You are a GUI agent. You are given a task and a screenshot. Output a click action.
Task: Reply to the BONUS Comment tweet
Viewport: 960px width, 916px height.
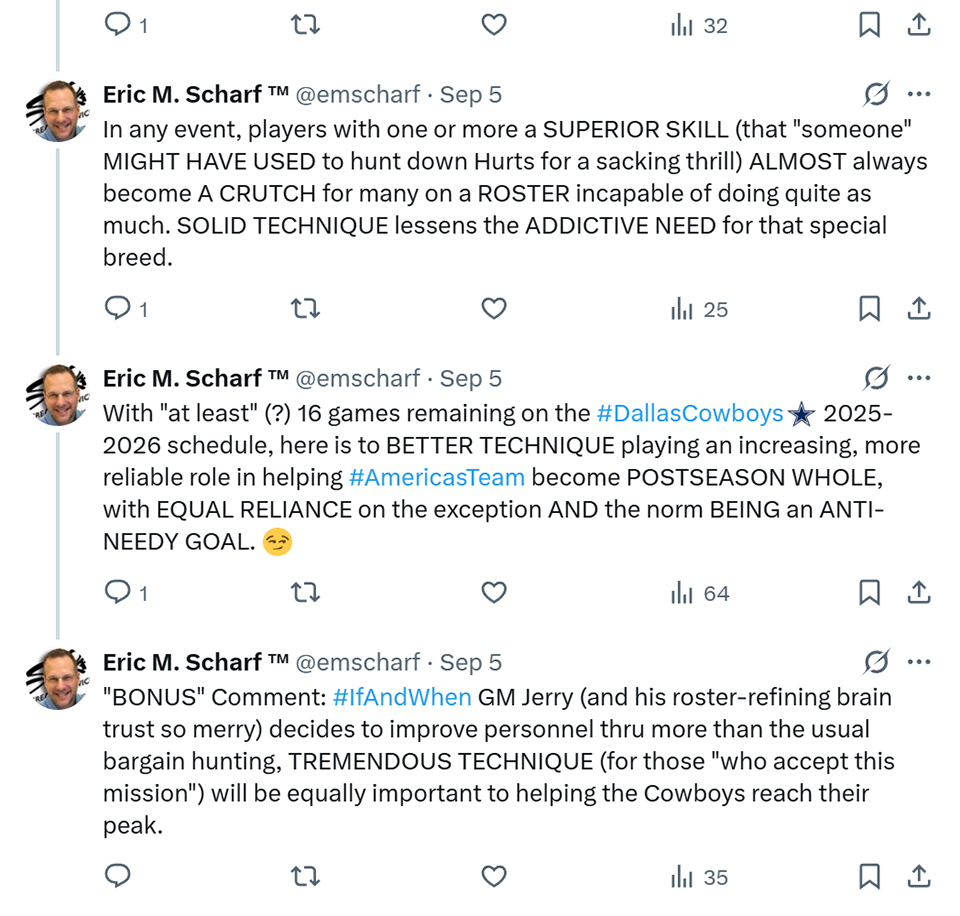(x=118, y=877)
